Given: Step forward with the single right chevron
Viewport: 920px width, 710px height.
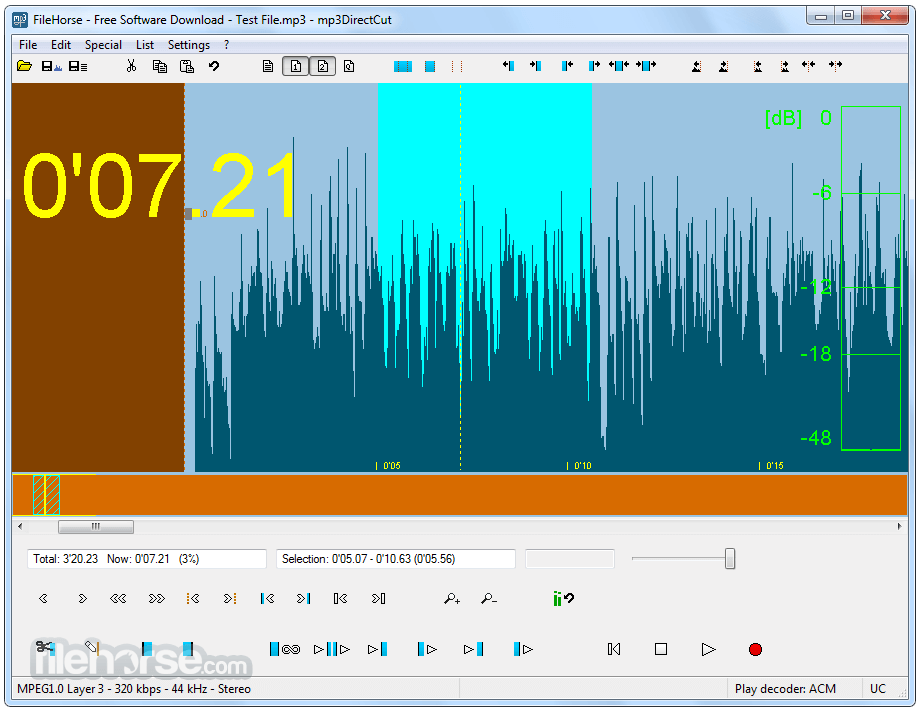Looking at the screenshot, I should 82,599.
